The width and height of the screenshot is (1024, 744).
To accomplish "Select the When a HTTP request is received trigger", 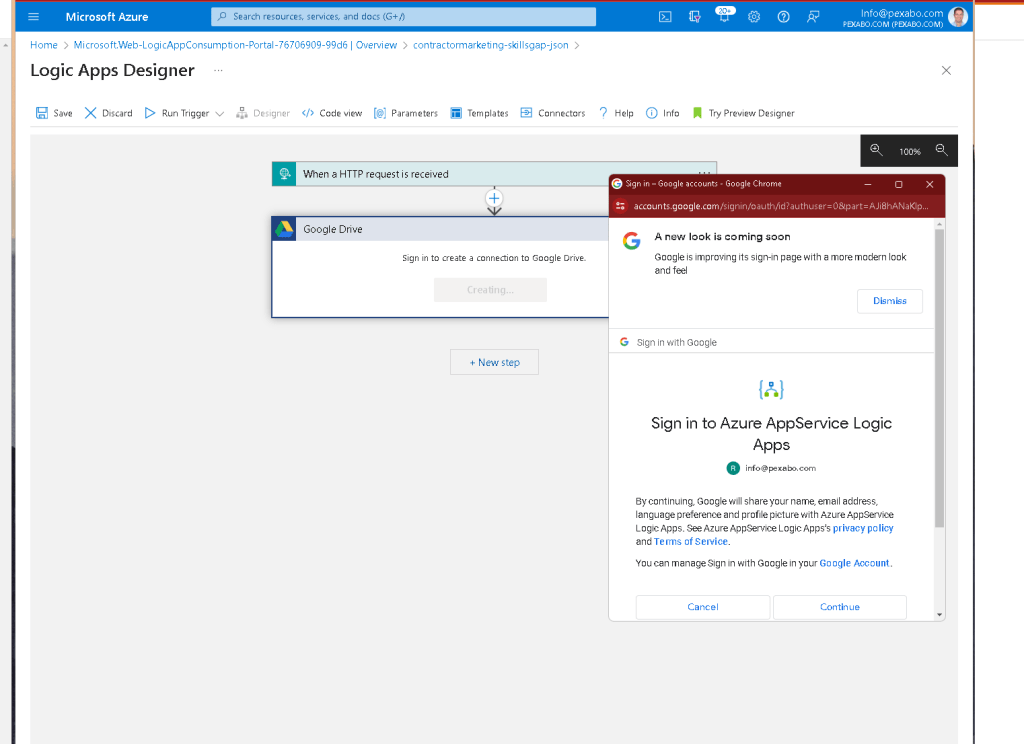I will tap(494, 174).
